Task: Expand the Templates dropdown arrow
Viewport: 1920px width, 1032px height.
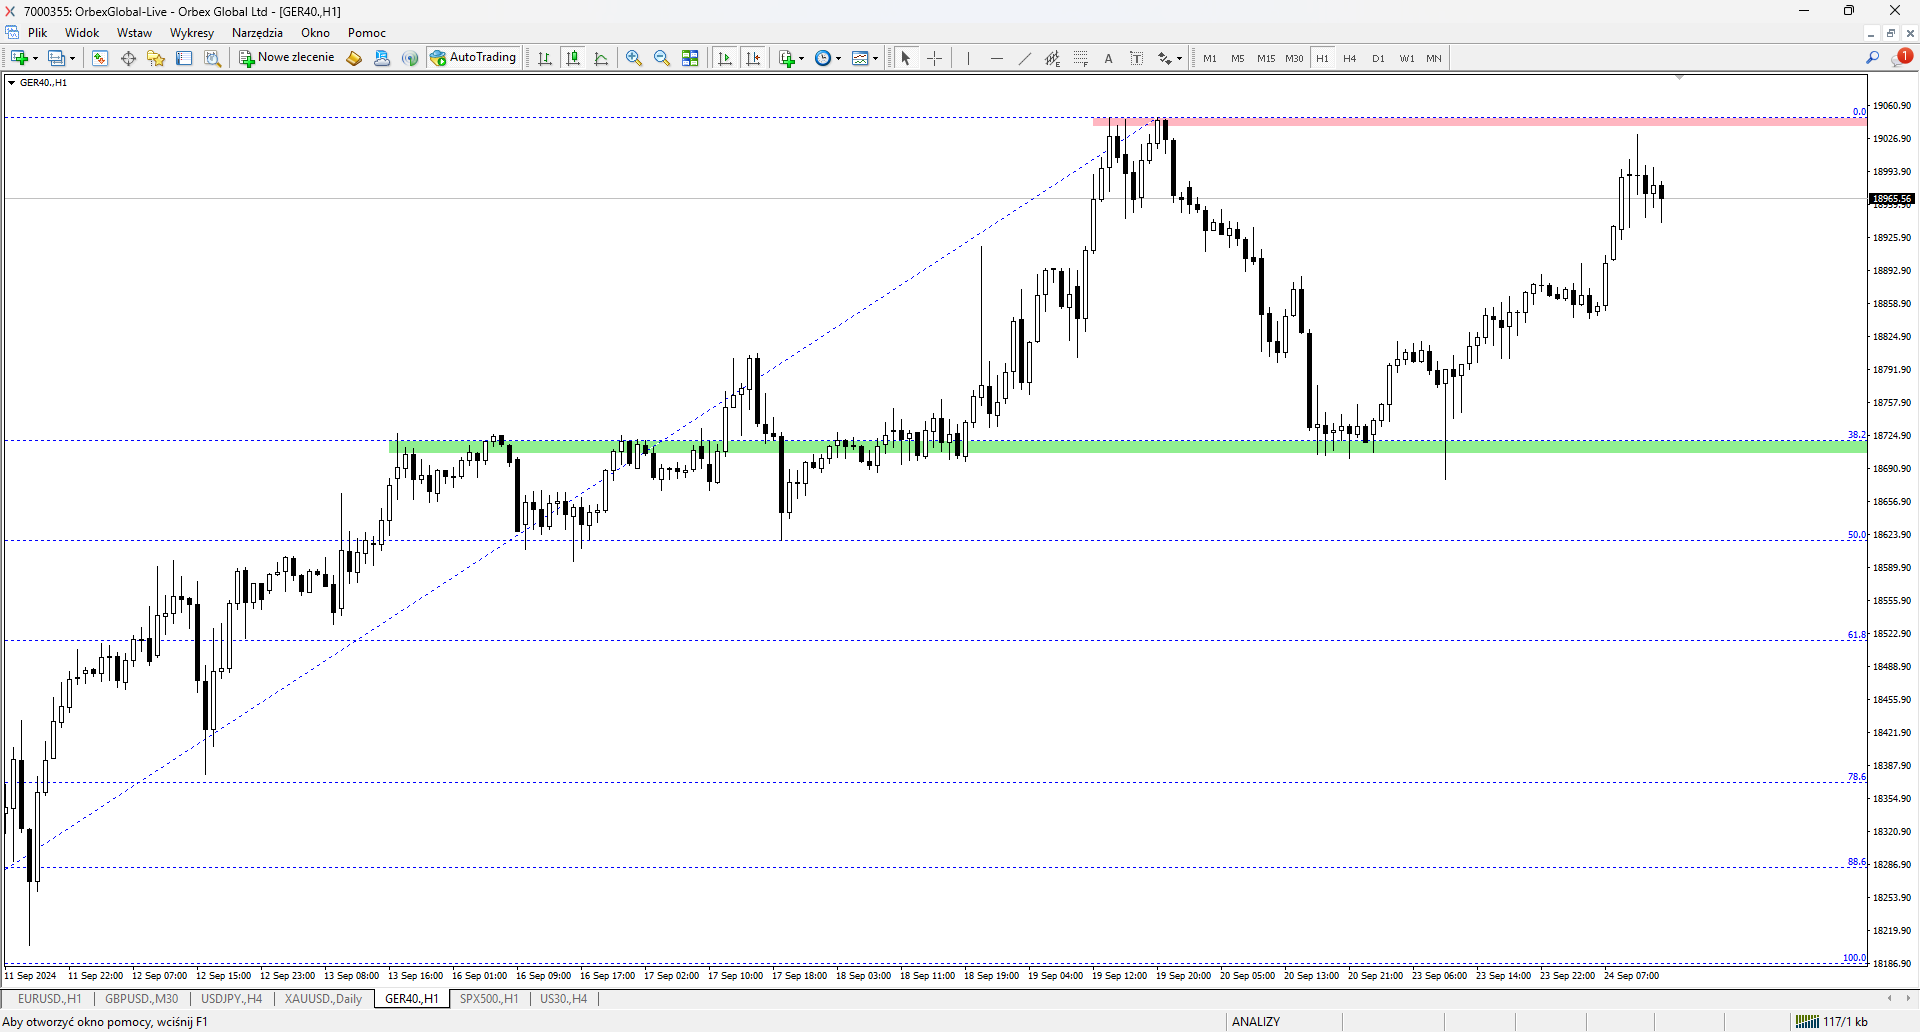Action: pos(876,58)
